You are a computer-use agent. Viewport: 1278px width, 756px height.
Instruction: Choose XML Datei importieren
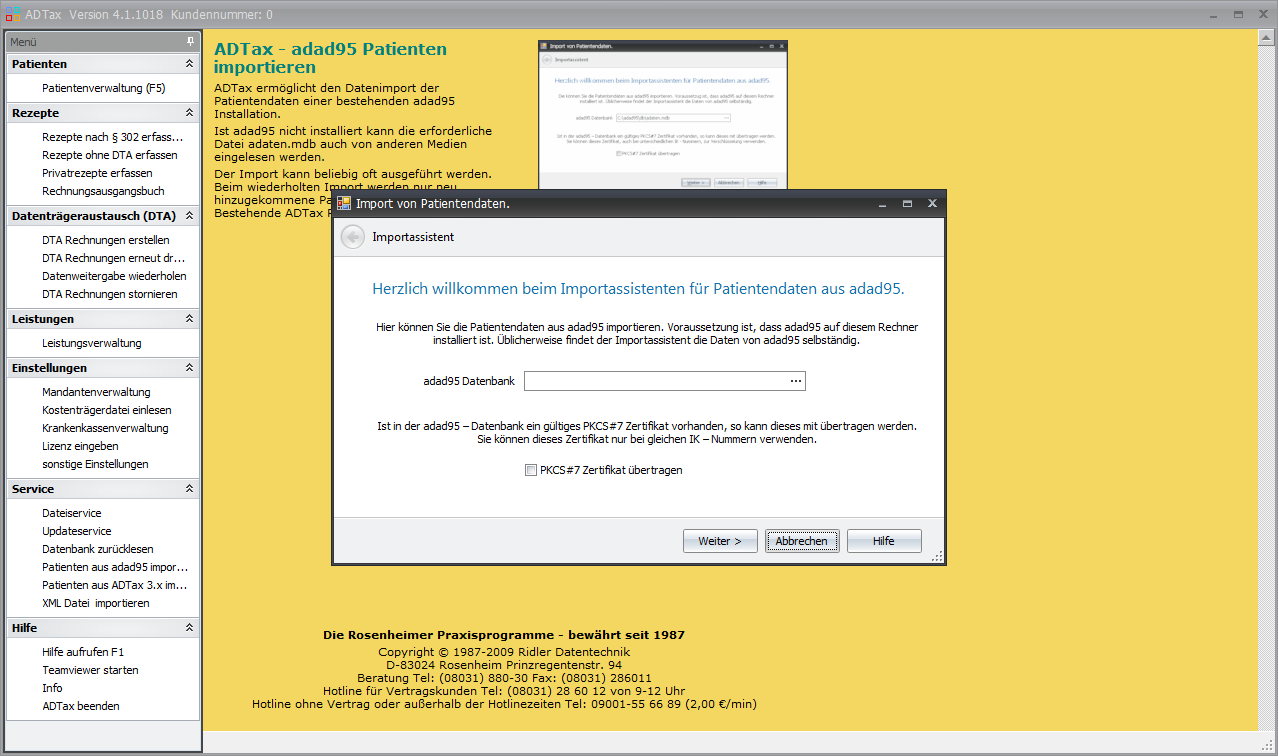point(96,603)
